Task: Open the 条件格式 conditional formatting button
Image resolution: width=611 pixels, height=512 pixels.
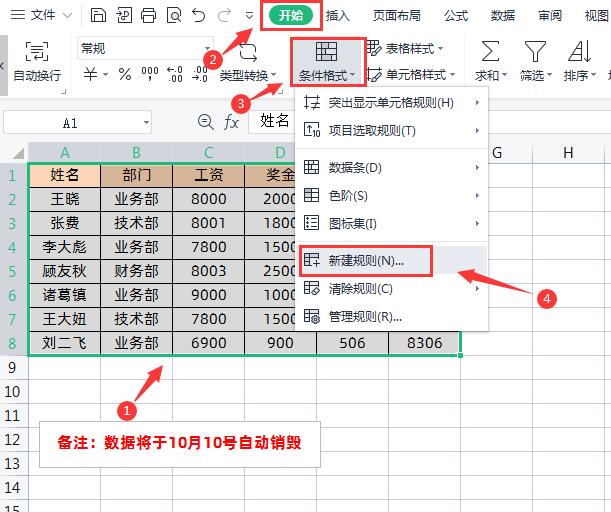Action: coord(327,62)
